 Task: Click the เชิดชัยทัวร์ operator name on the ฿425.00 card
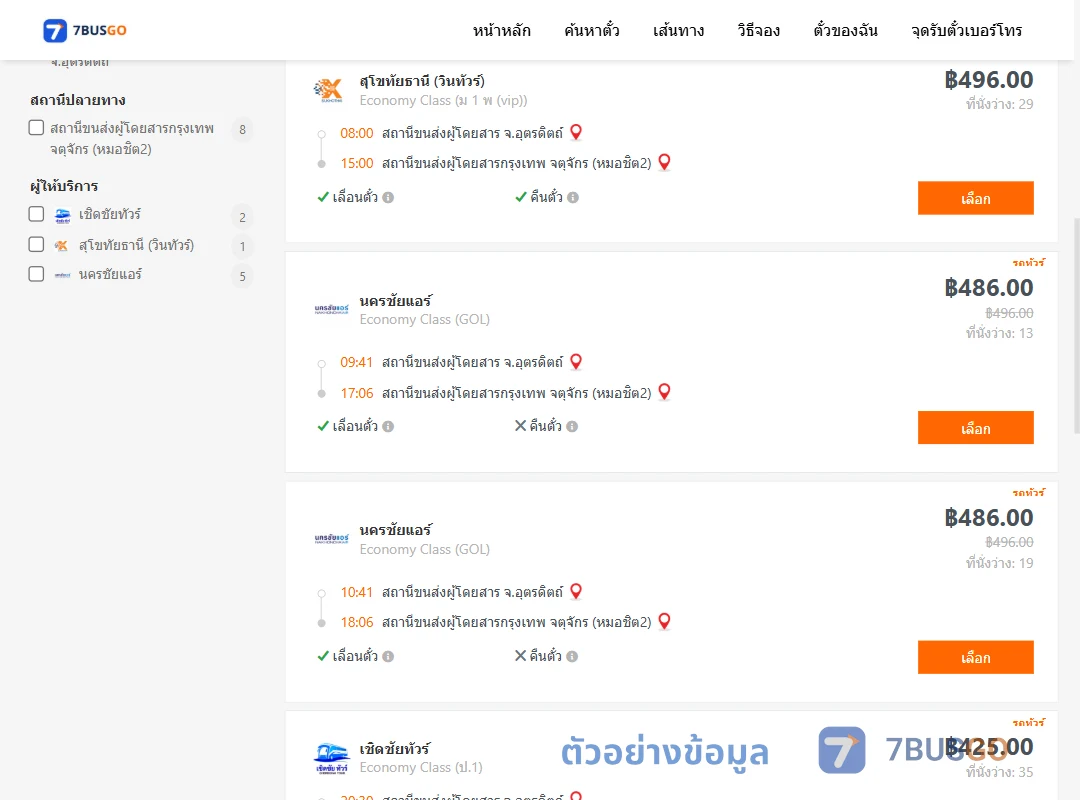tap(395, 749)
